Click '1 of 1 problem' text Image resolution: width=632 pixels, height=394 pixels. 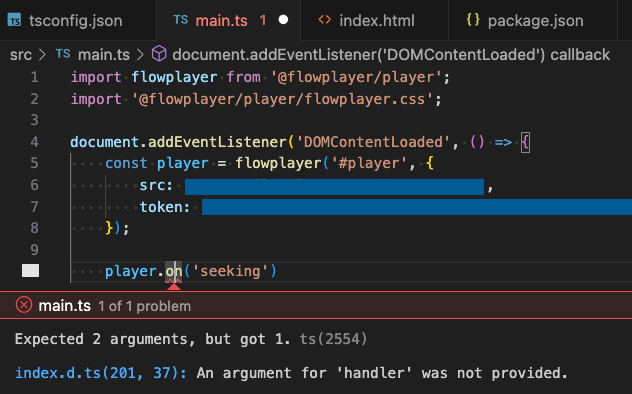(145, 306)
